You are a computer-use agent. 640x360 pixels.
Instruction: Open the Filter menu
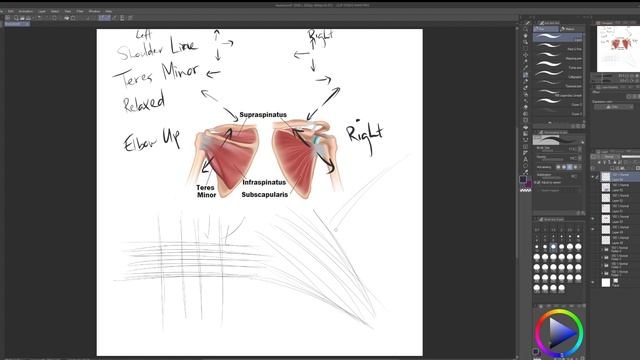(x=80, y=11)
